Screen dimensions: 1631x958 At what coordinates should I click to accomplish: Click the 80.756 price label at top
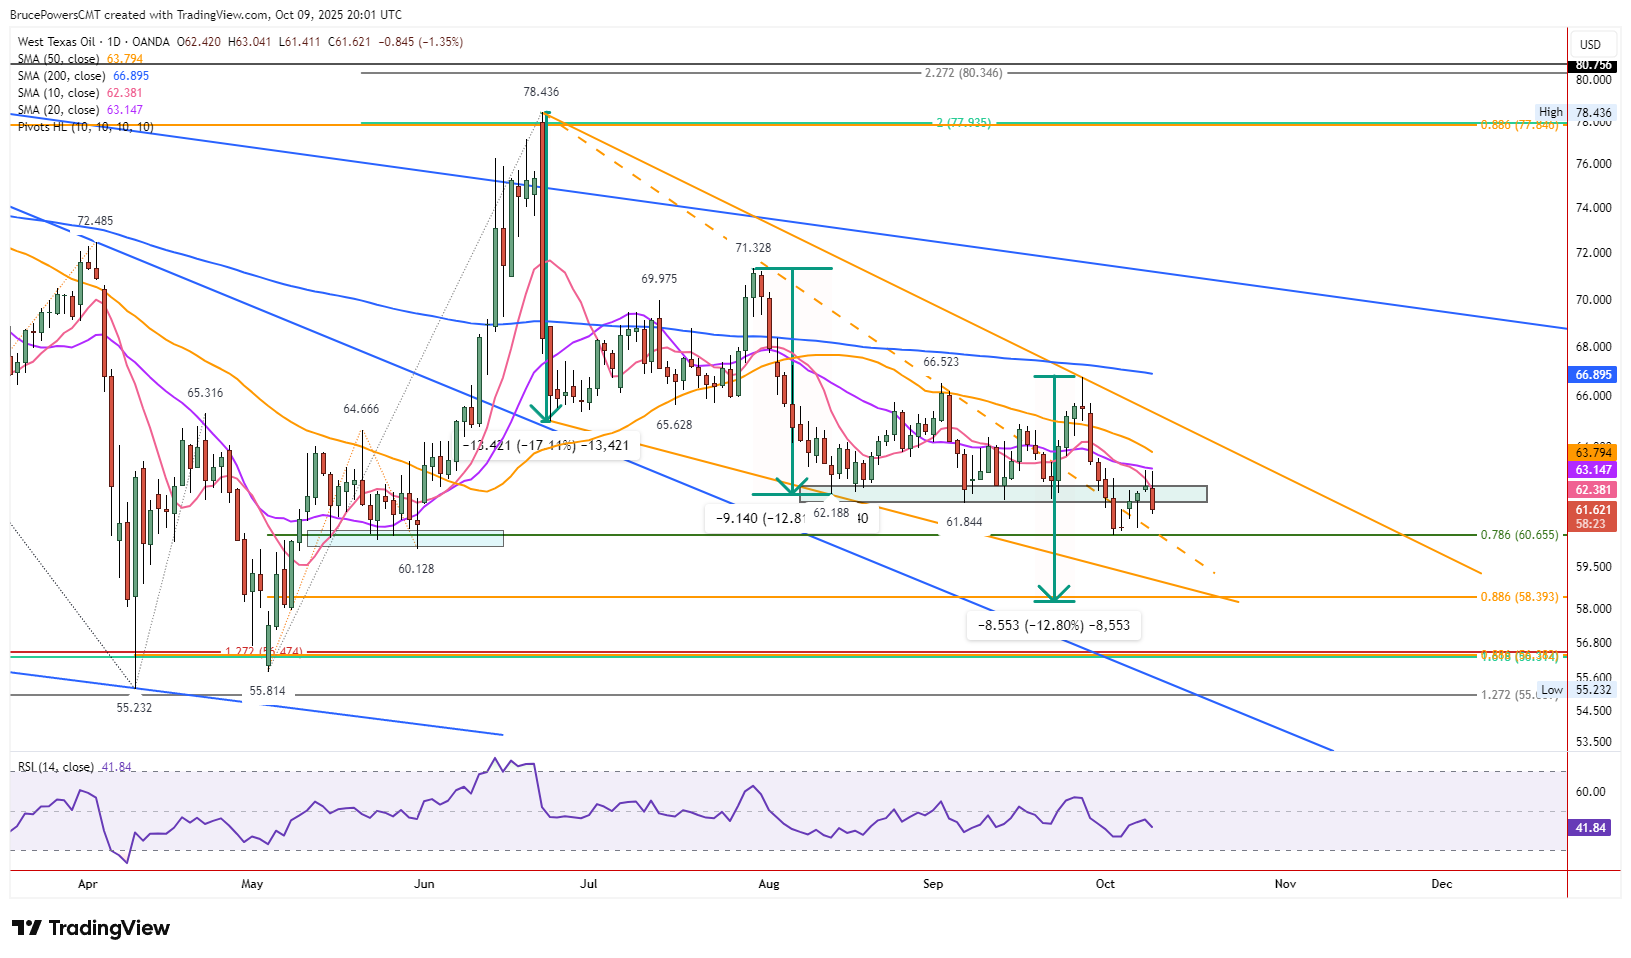click(1593, 65)
